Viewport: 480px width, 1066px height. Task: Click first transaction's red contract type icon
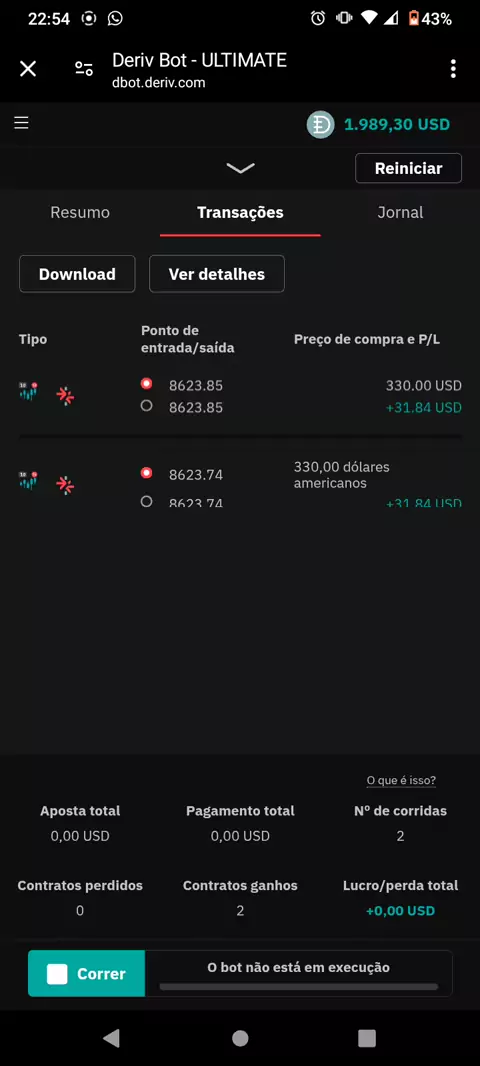pyautogui.click(x=65, y=395)
